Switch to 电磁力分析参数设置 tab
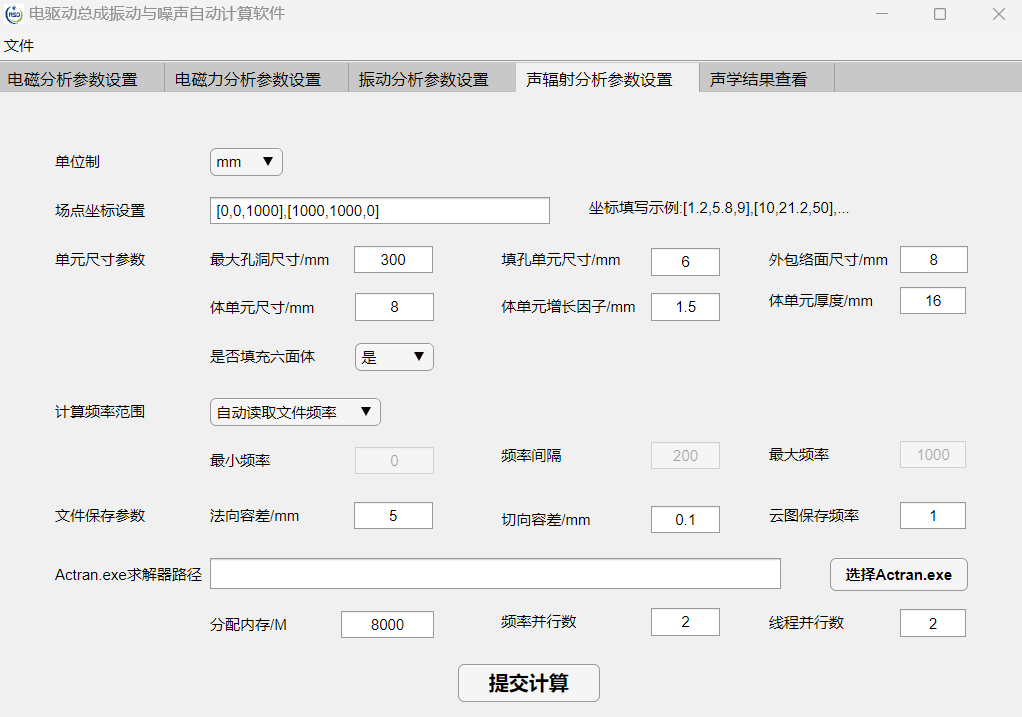Viewport: 1022px width, 717px height. (248, 79)
